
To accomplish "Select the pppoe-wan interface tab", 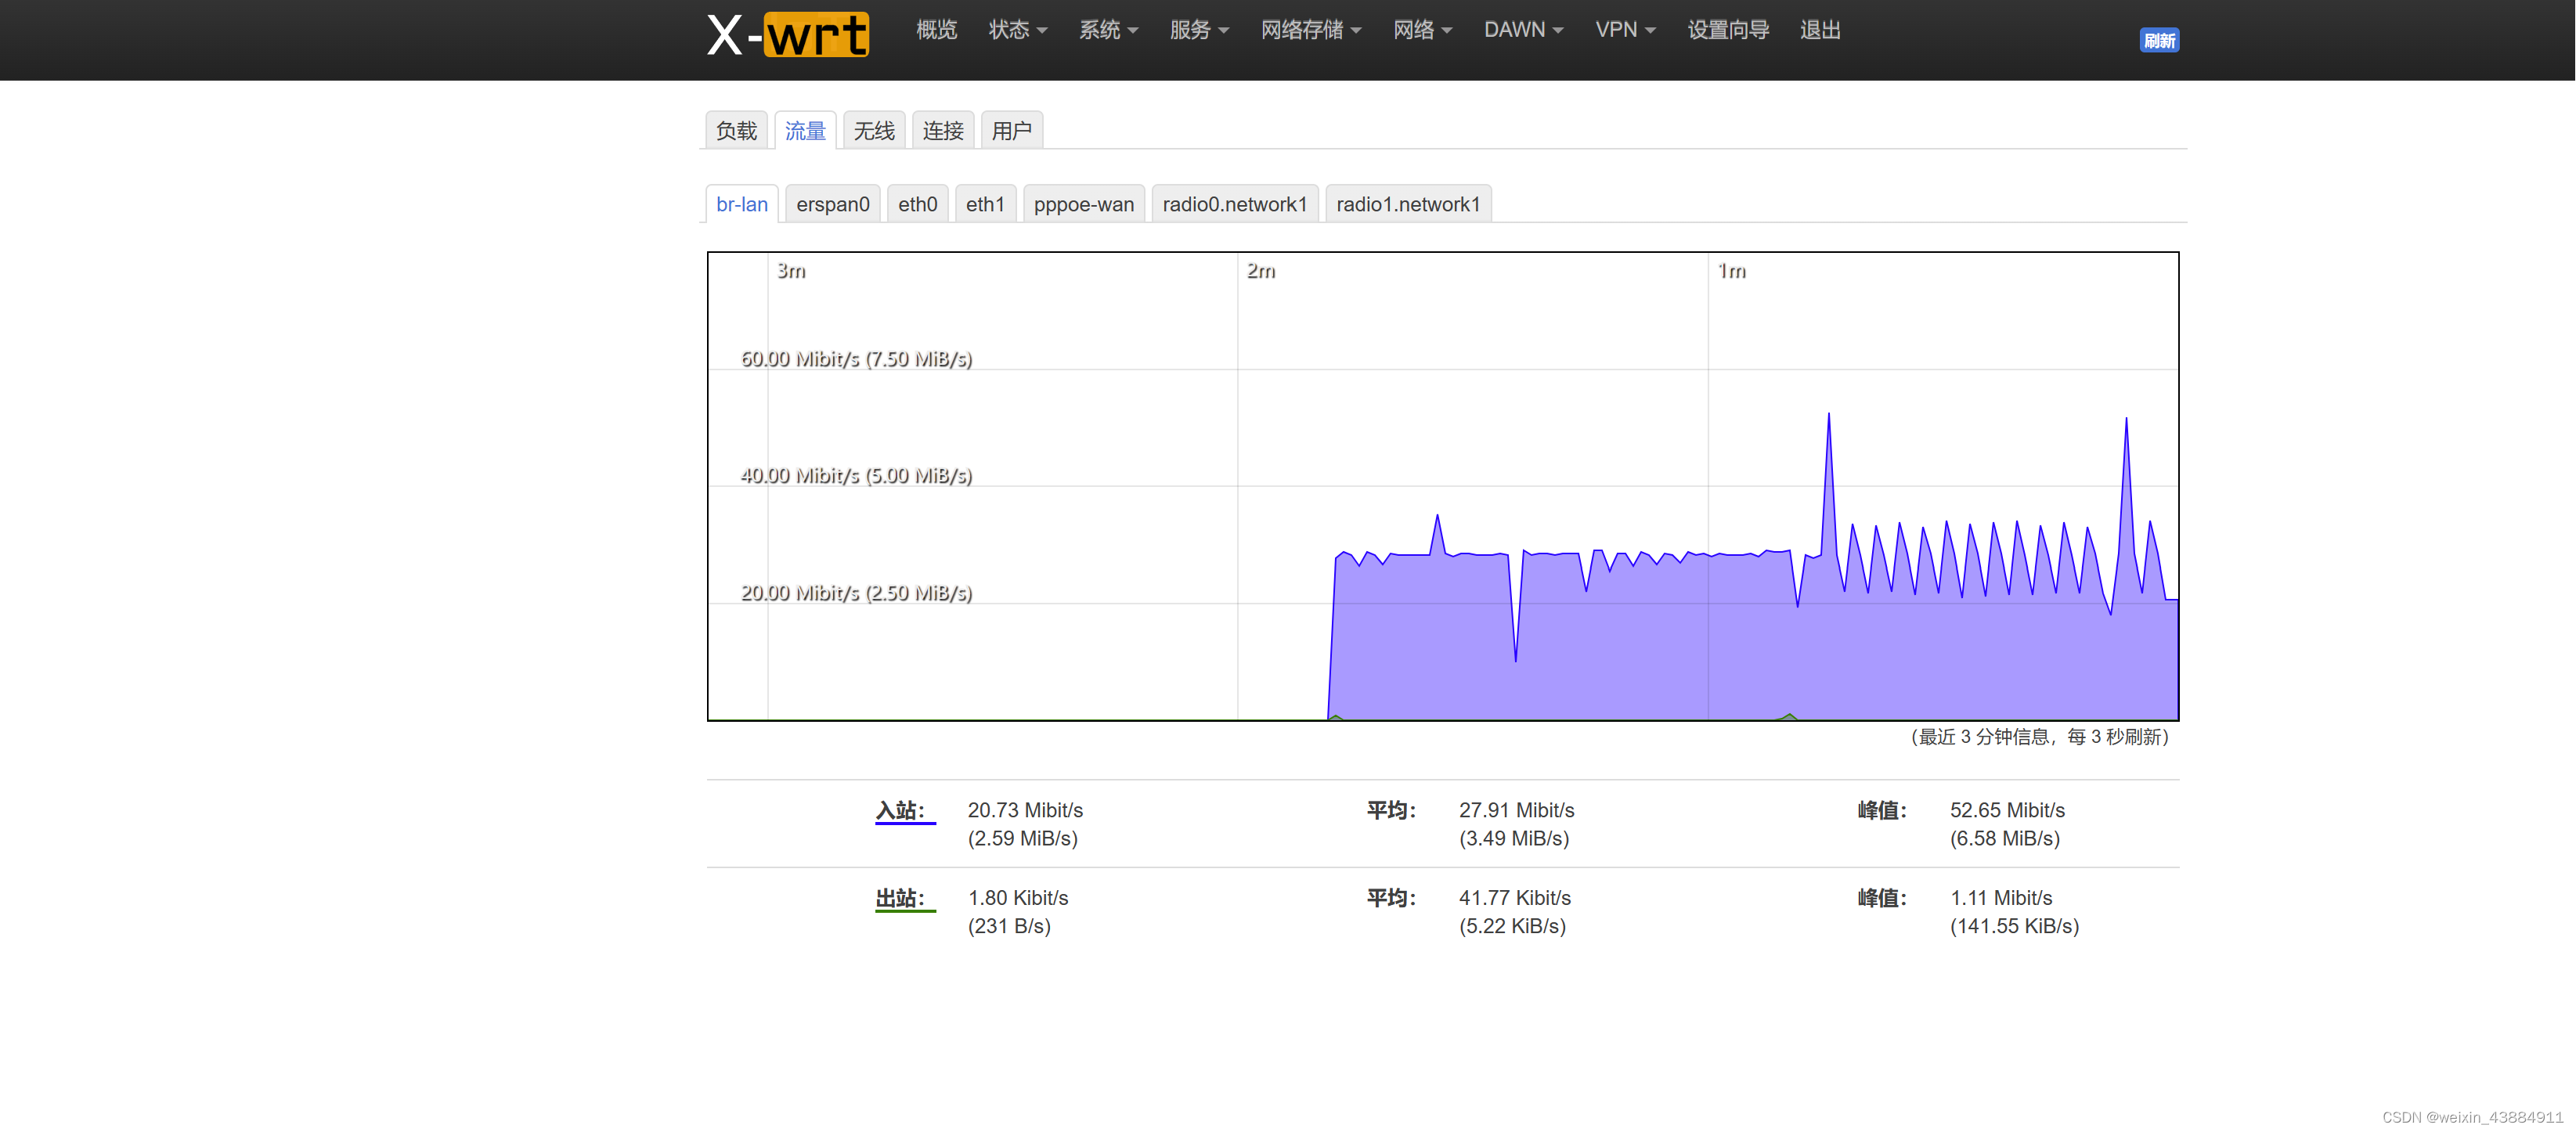I will (1083, 204).
